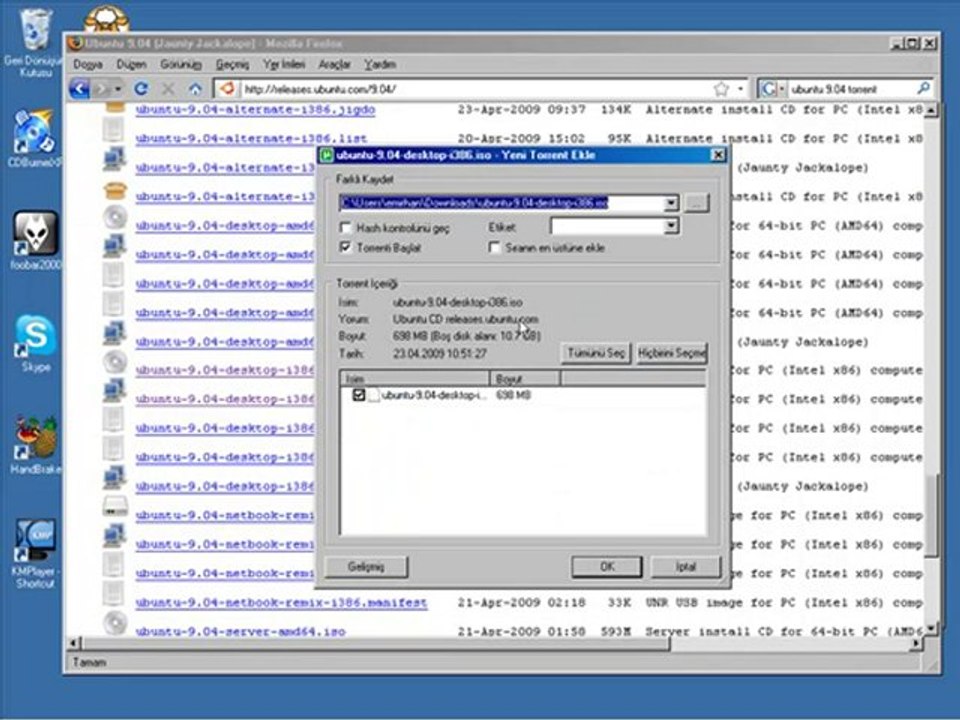Reload the page in Firefox
The width and height of the screenshot is (960, 720).
pos(141,89)
